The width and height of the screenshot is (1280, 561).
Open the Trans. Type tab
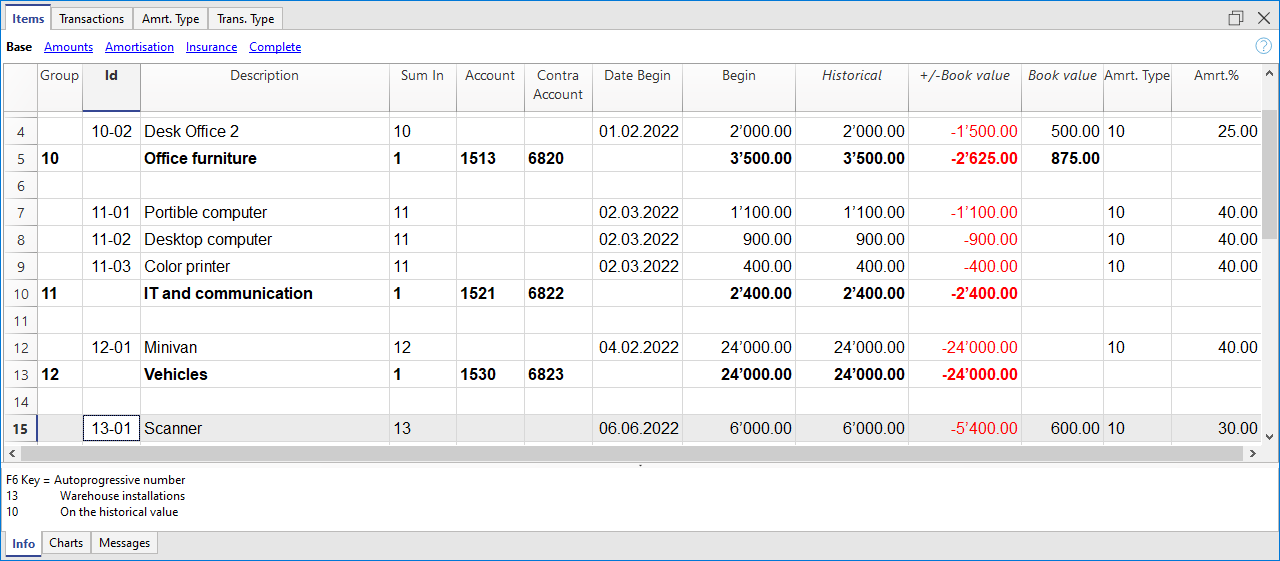point(247,19)
